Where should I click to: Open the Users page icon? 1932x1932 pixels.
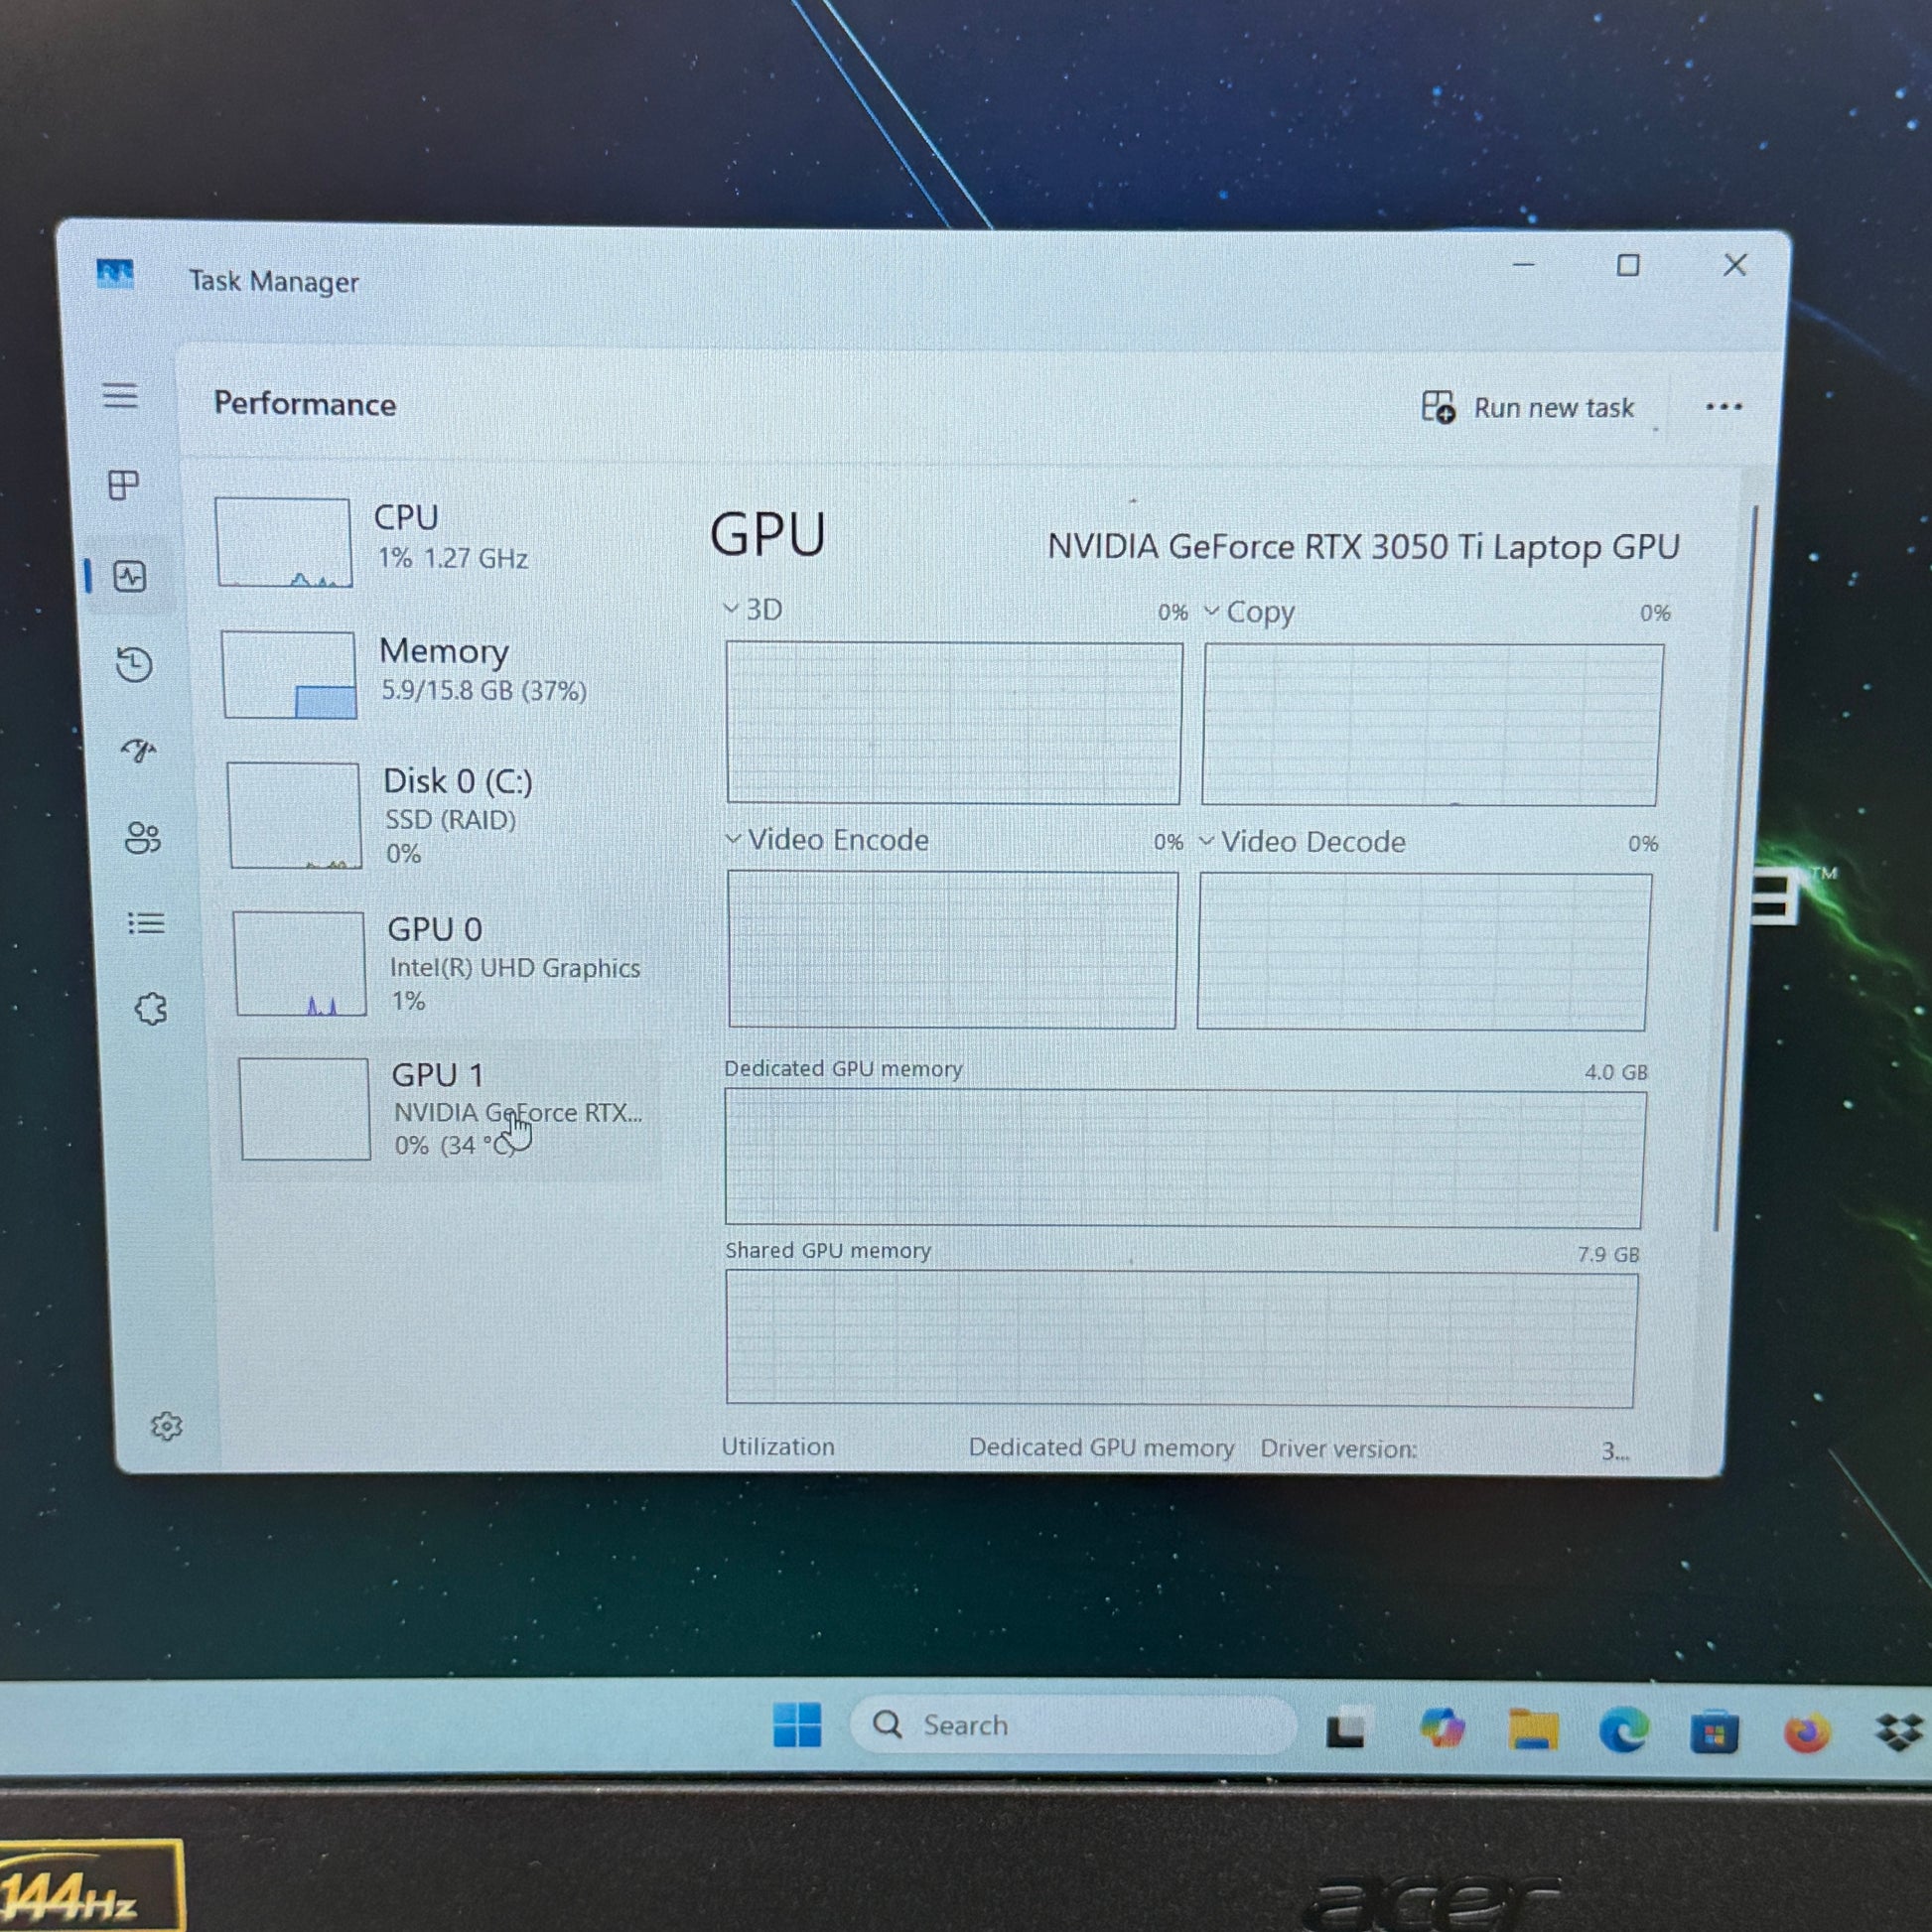(x=142, y=838)
